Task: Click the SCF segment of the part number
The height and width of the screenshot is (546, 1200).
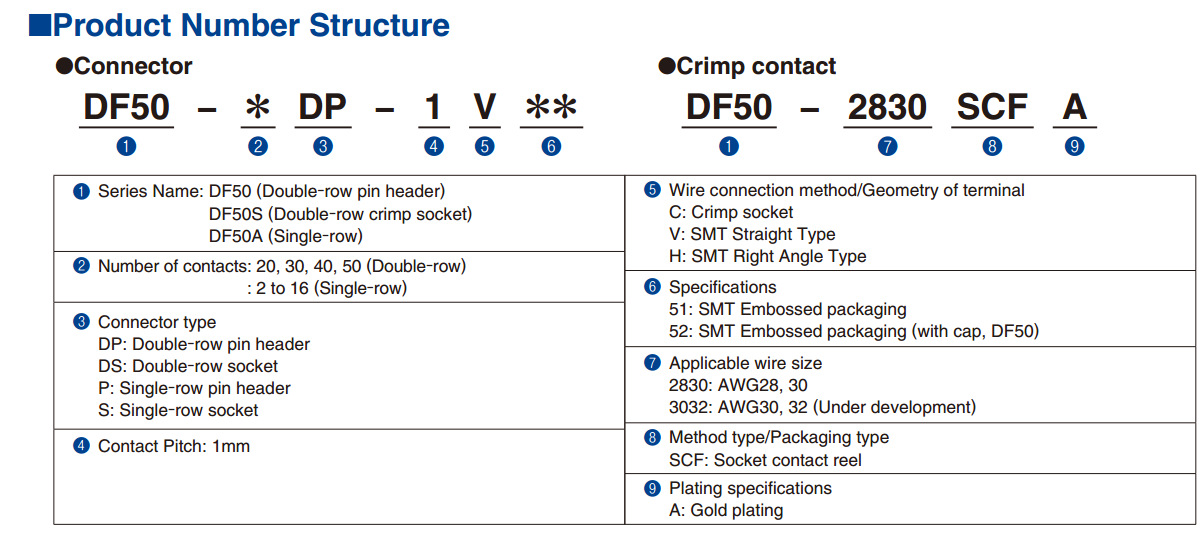Action: click(992, 107)
